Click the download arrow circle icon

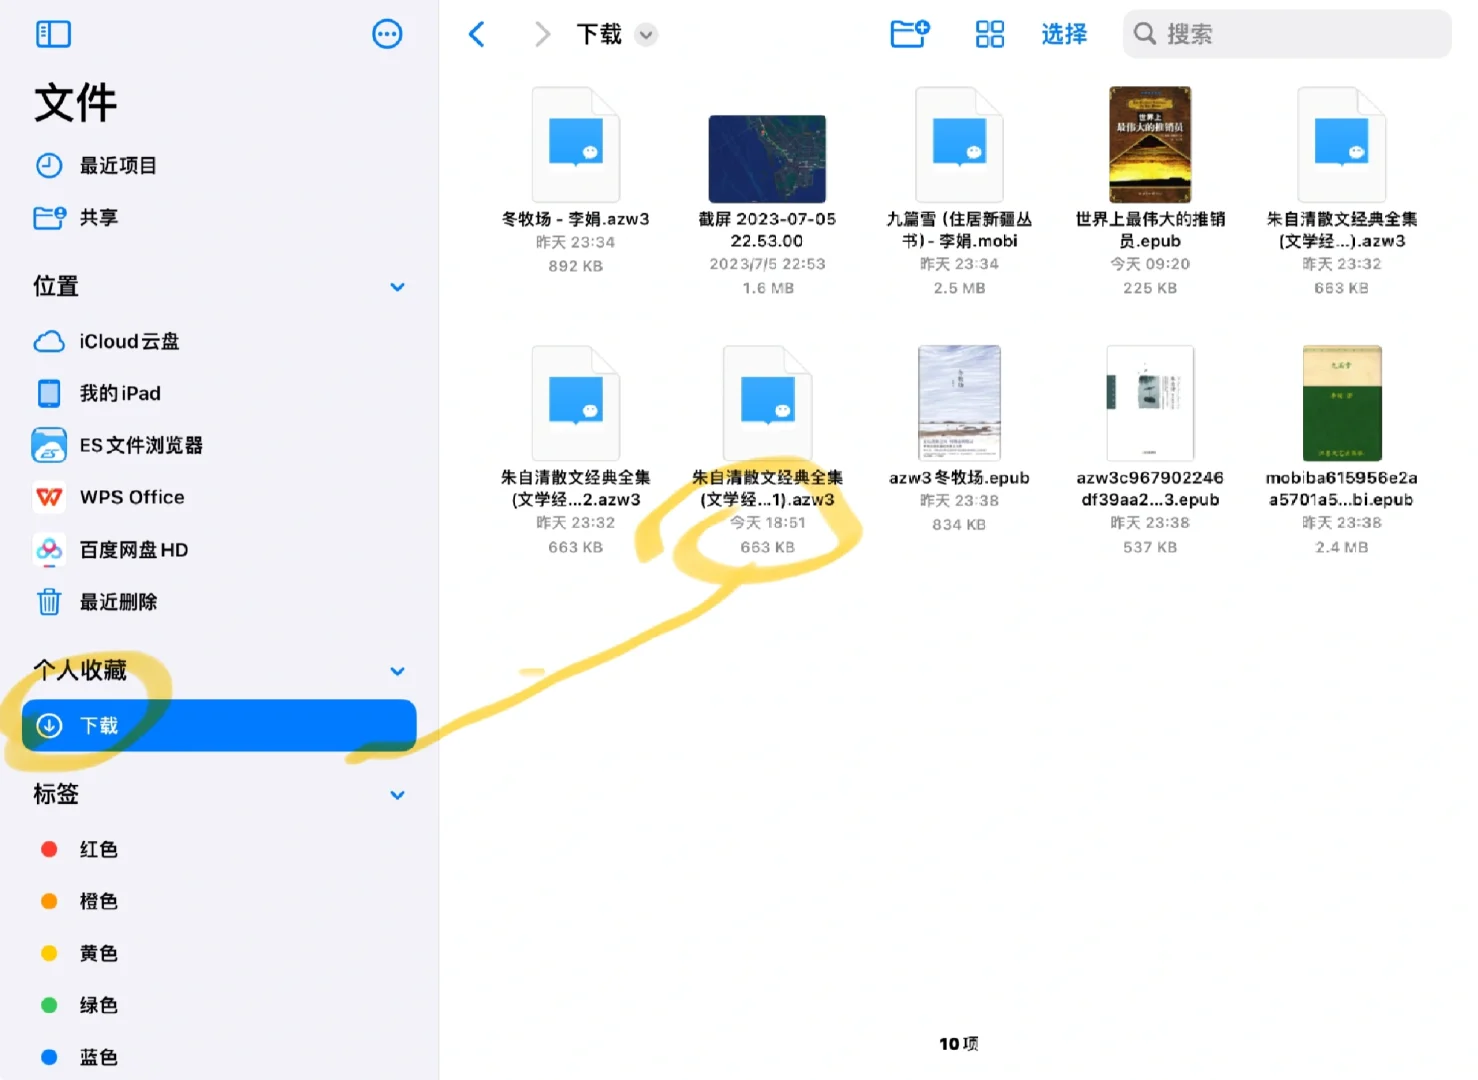coord(49,726)
